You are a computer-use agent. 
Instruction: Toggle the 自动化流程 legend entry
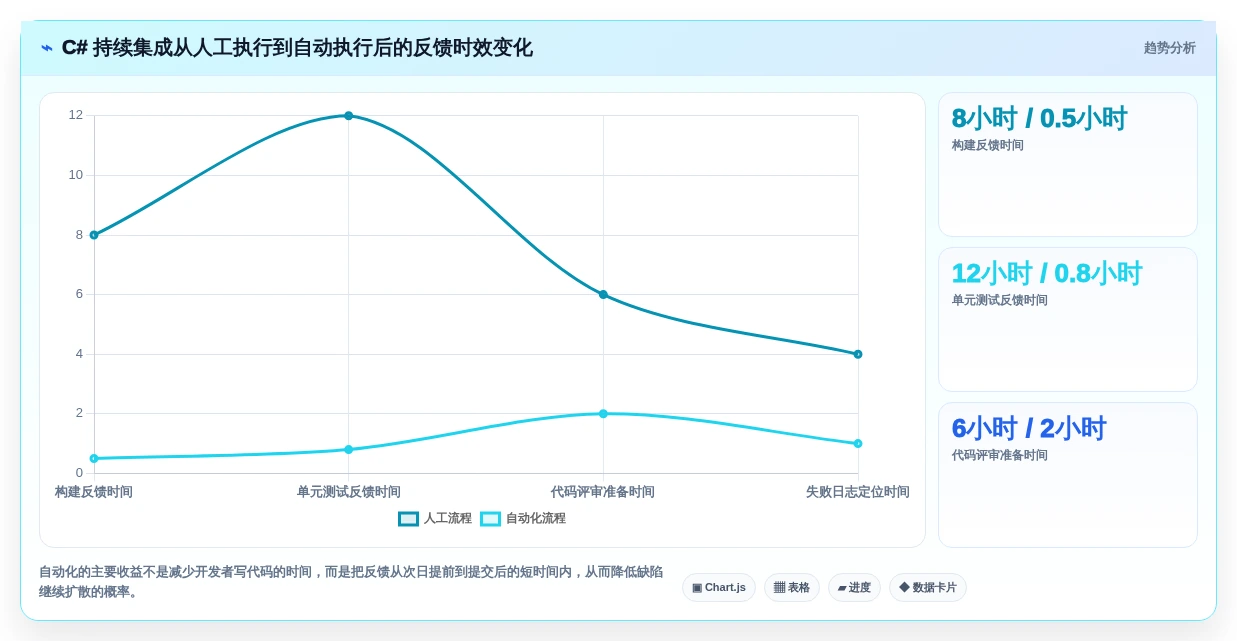tap(523, 518)
